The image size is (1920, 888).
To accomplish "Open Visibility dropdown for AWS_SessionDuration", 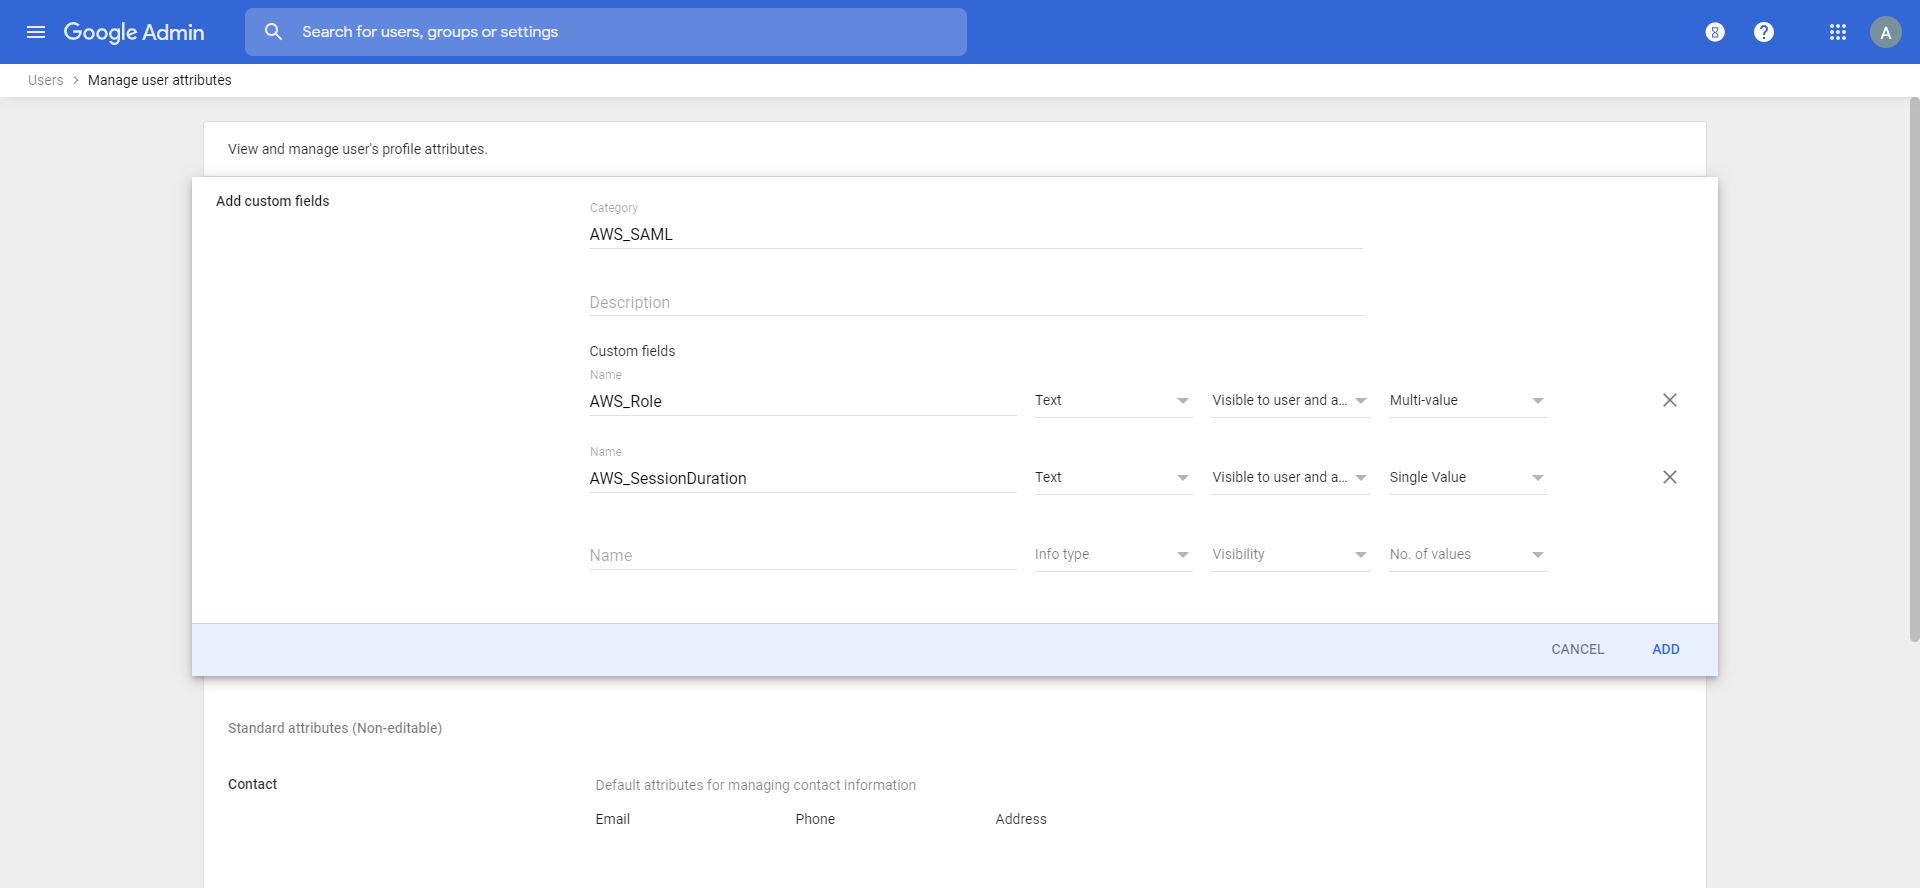I will pos(1290,477).
